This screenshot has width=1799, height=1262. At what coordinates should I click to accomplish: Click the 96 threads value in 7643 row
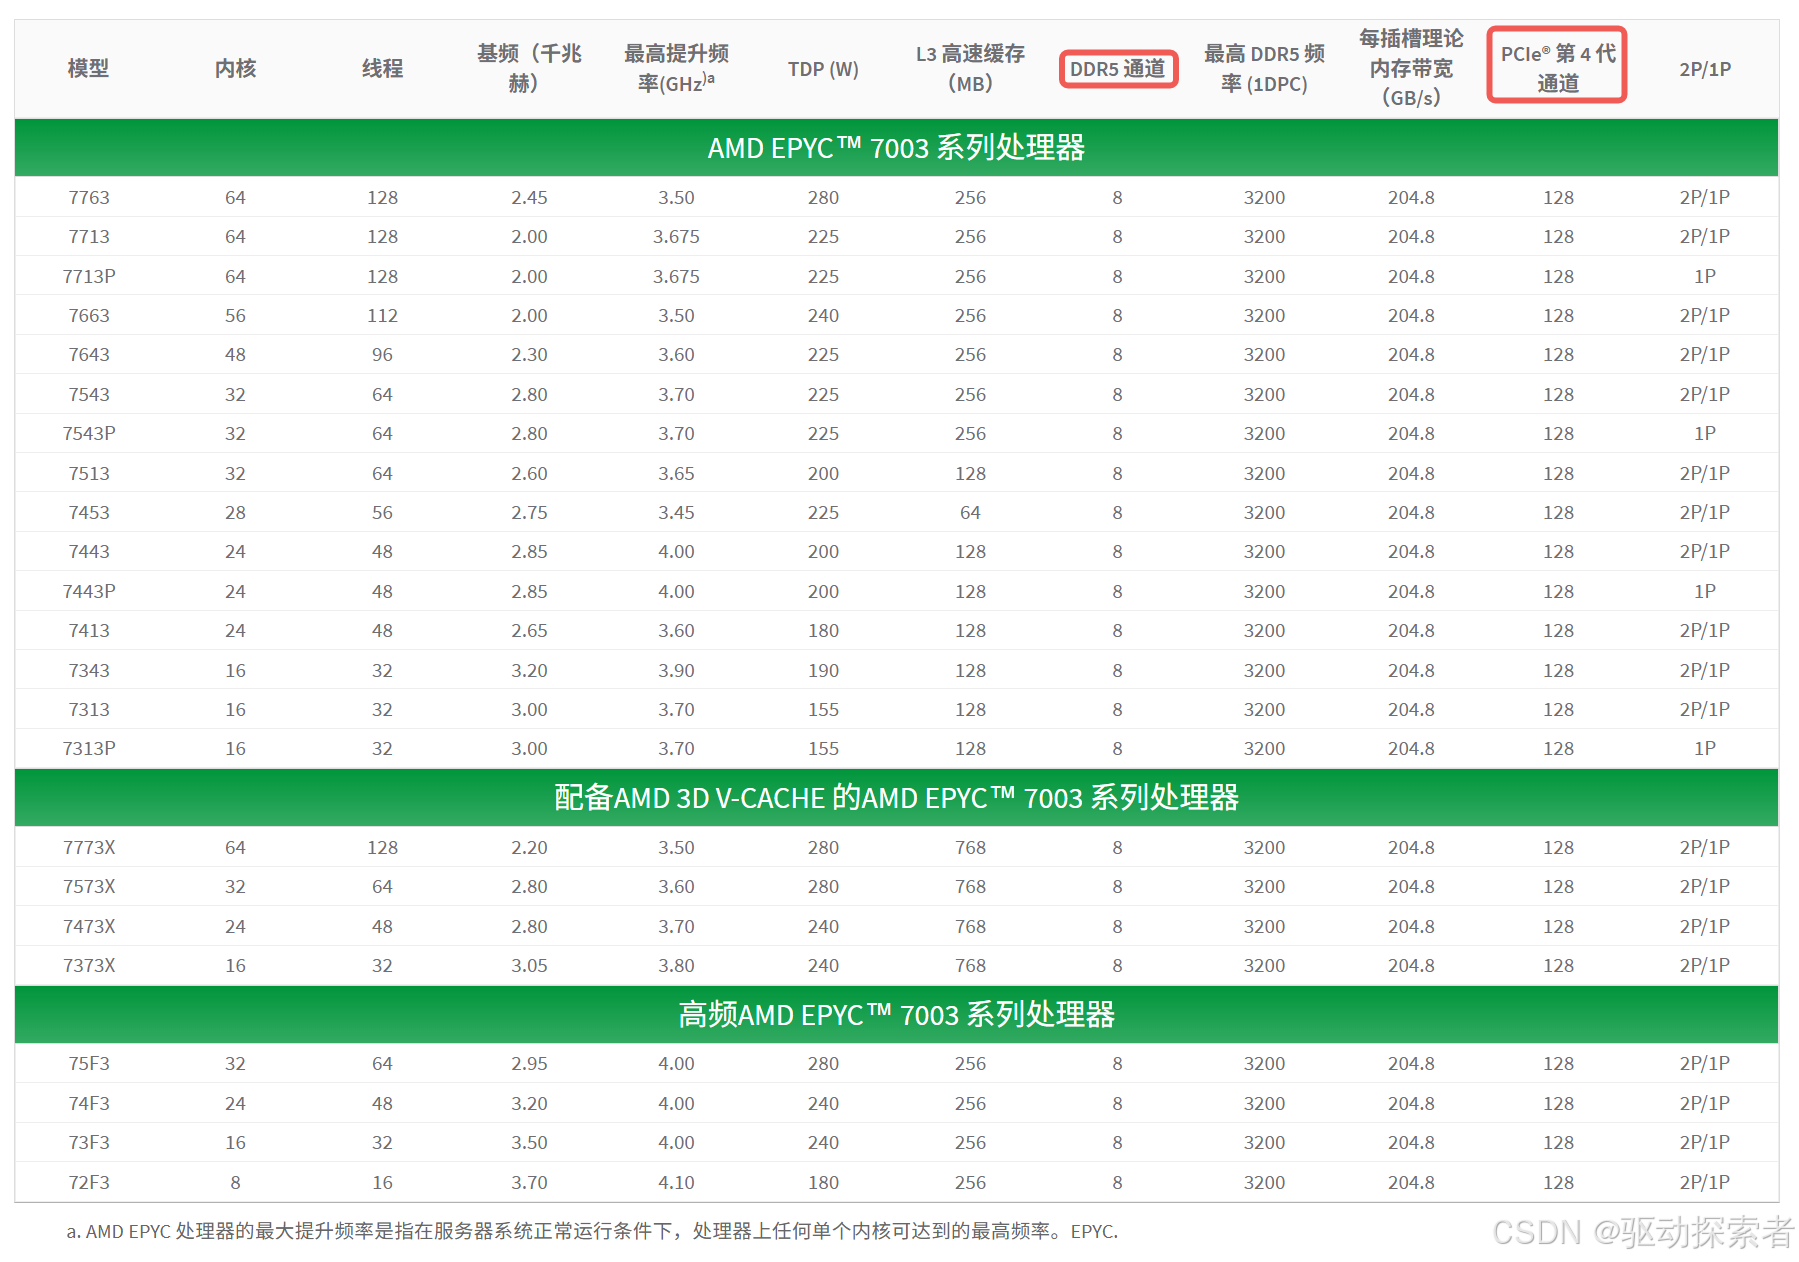pos(382,355)
